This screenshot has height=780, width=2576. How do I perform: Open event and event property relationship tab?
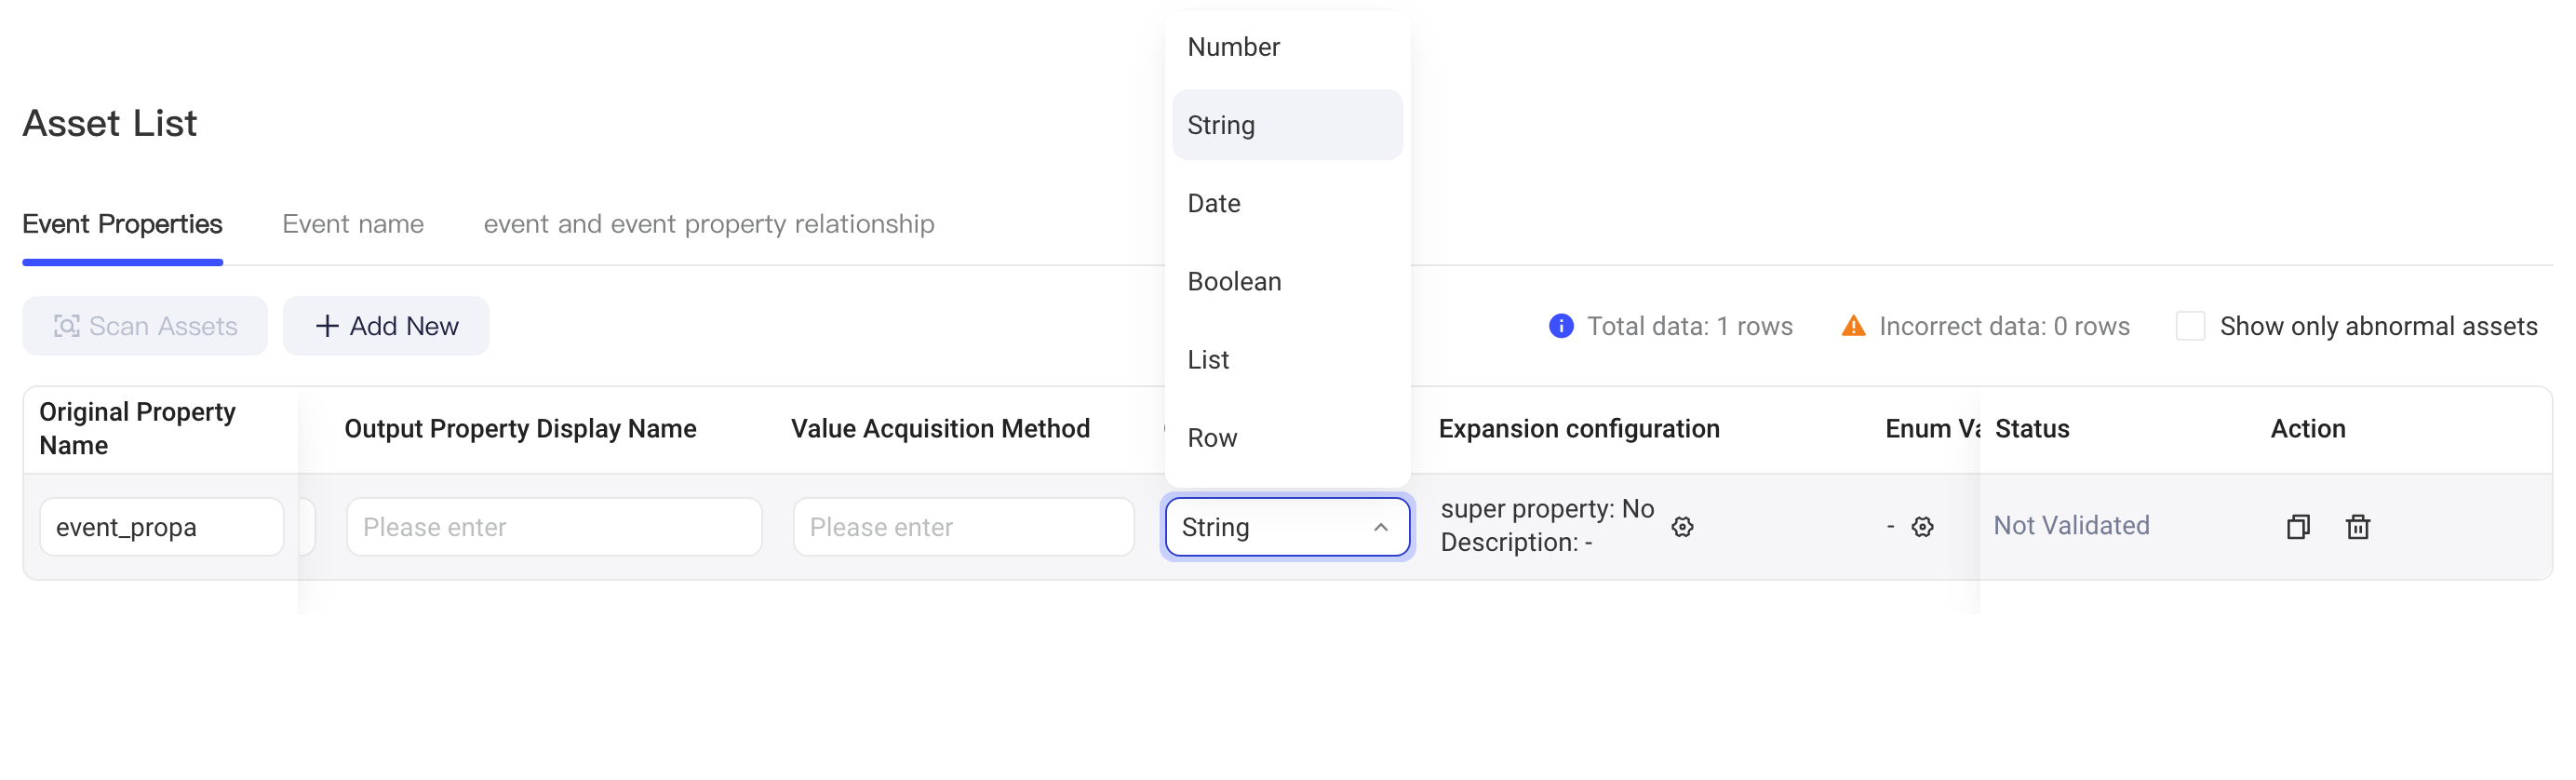[x=709, y=224]
